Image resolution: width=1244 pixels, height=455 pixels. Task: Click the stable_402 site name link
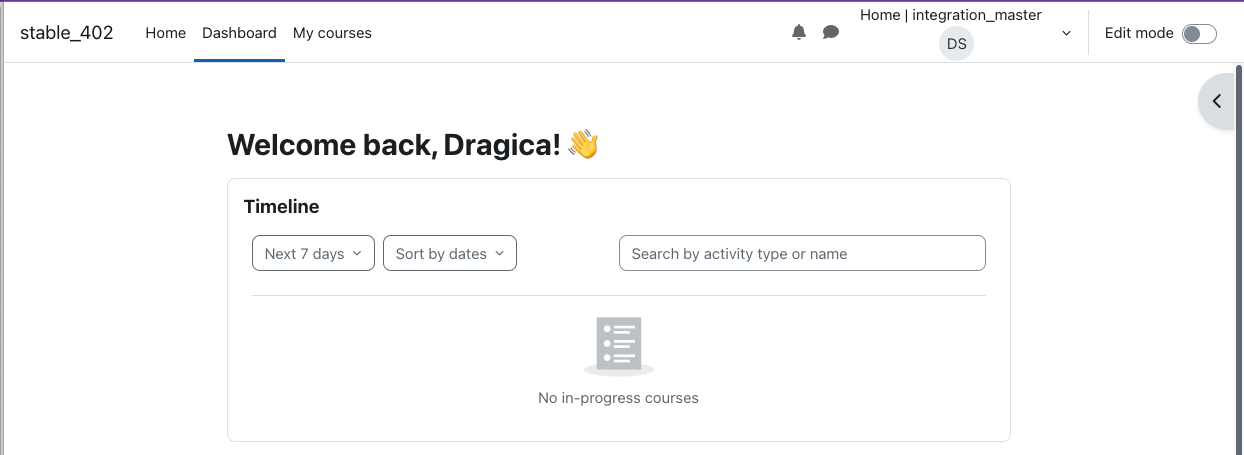tap(67, 33)
